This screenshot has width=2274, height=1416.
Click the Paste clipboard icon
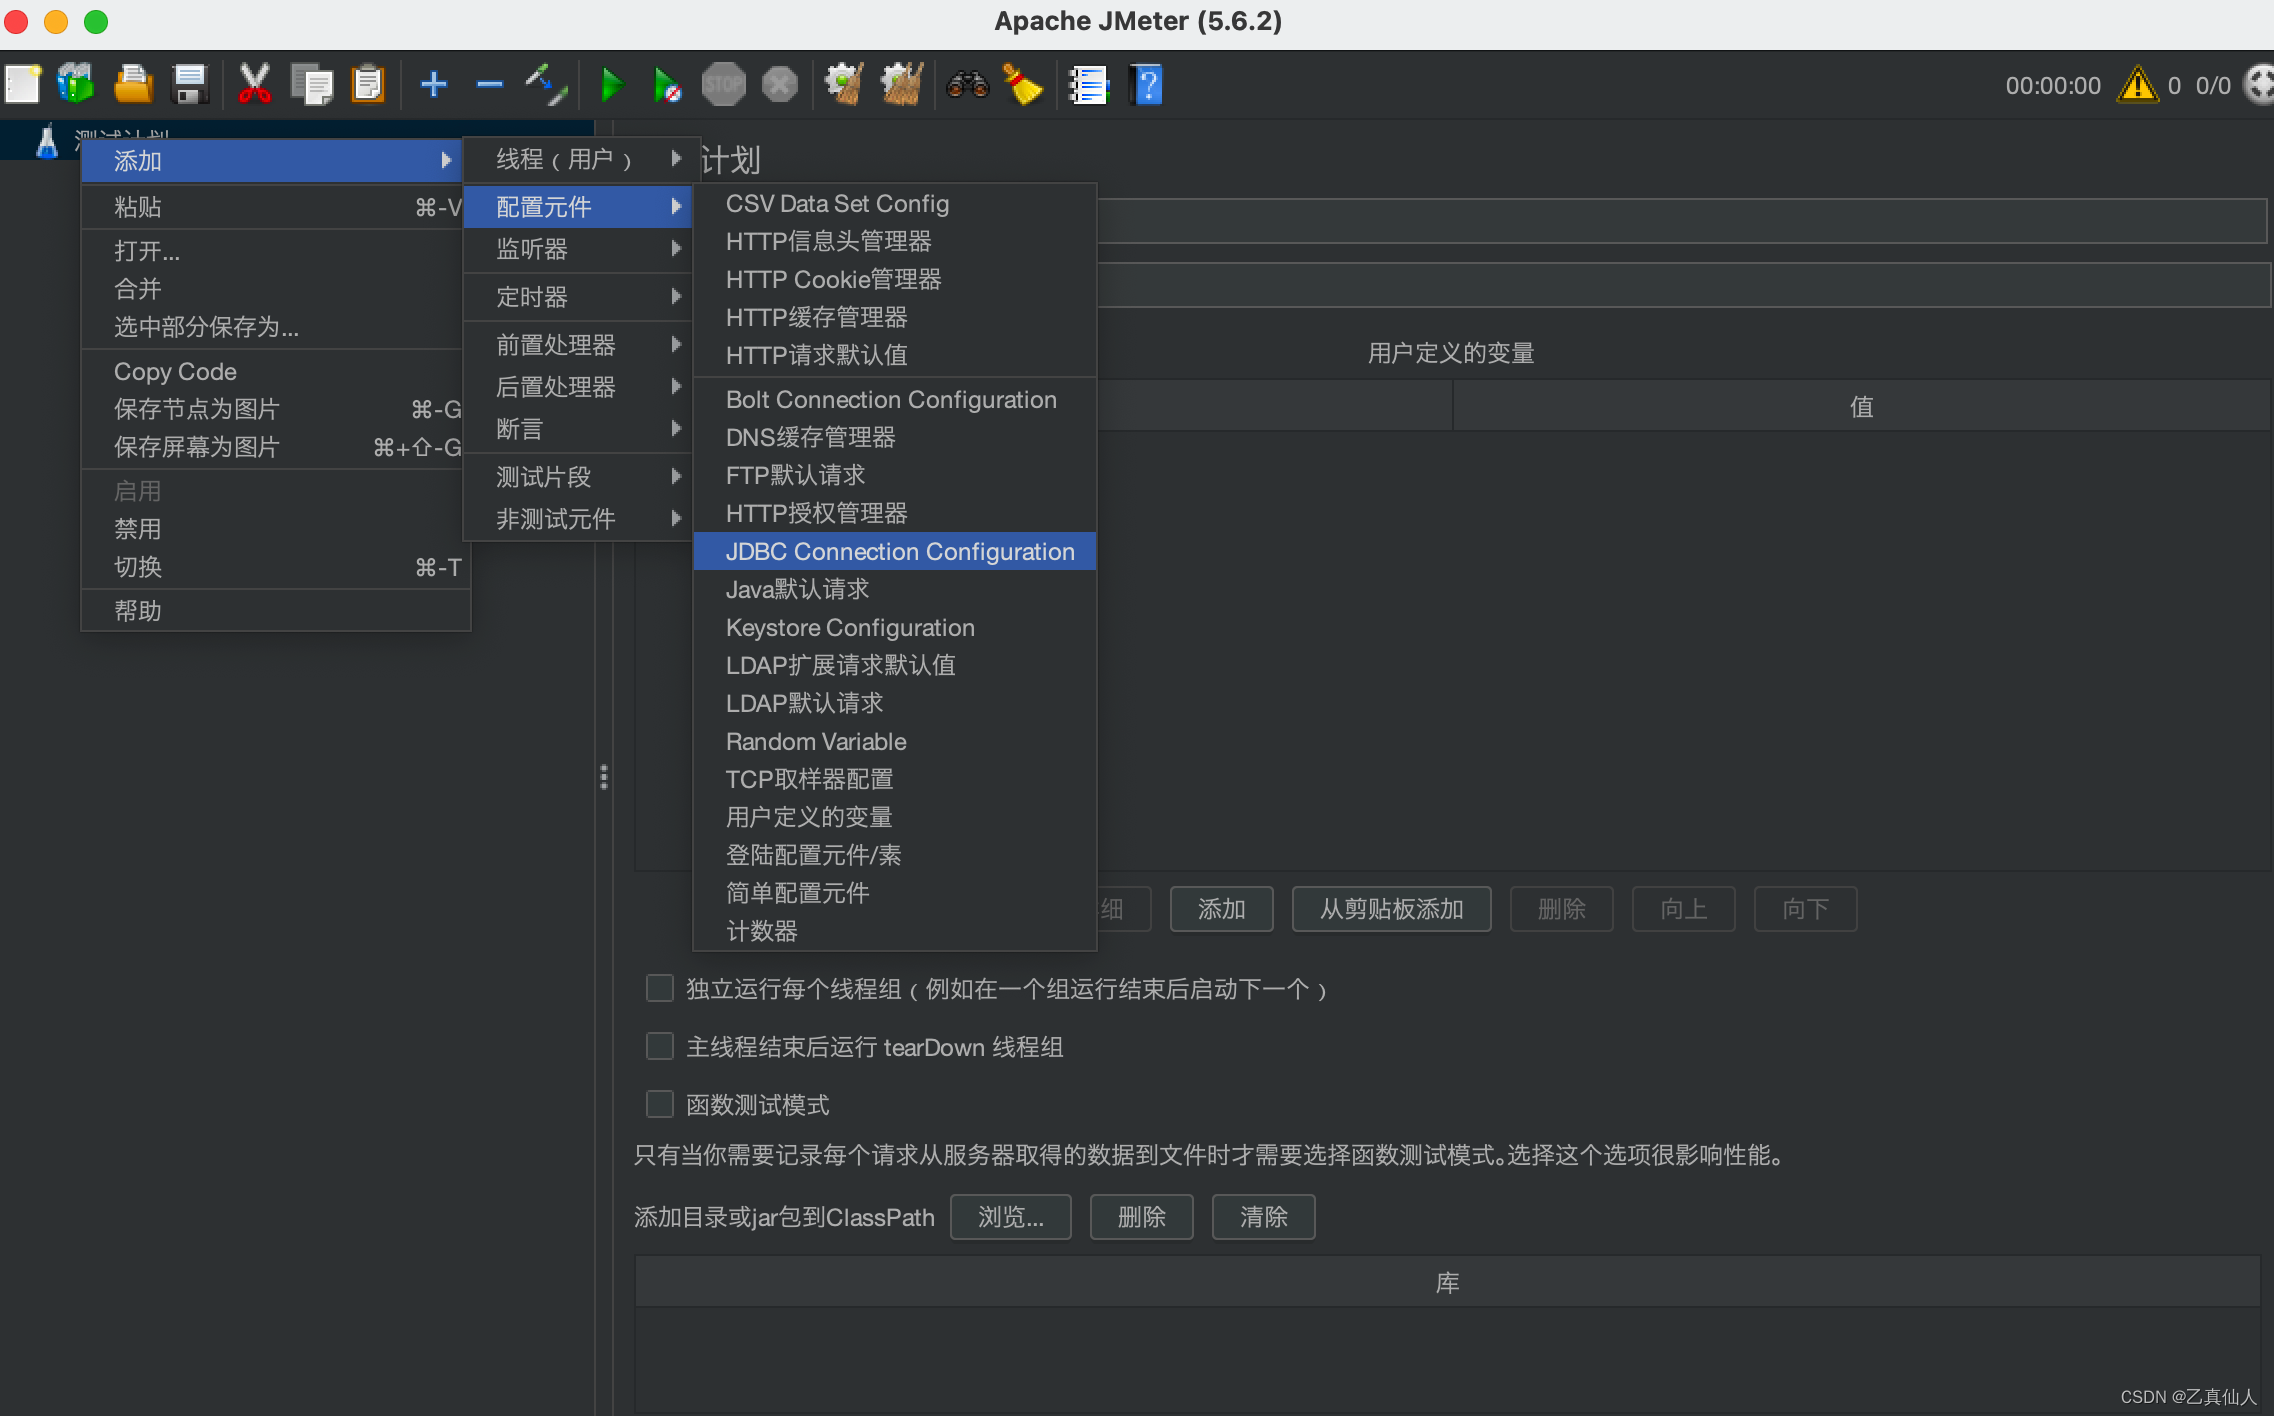coord(368,85)
